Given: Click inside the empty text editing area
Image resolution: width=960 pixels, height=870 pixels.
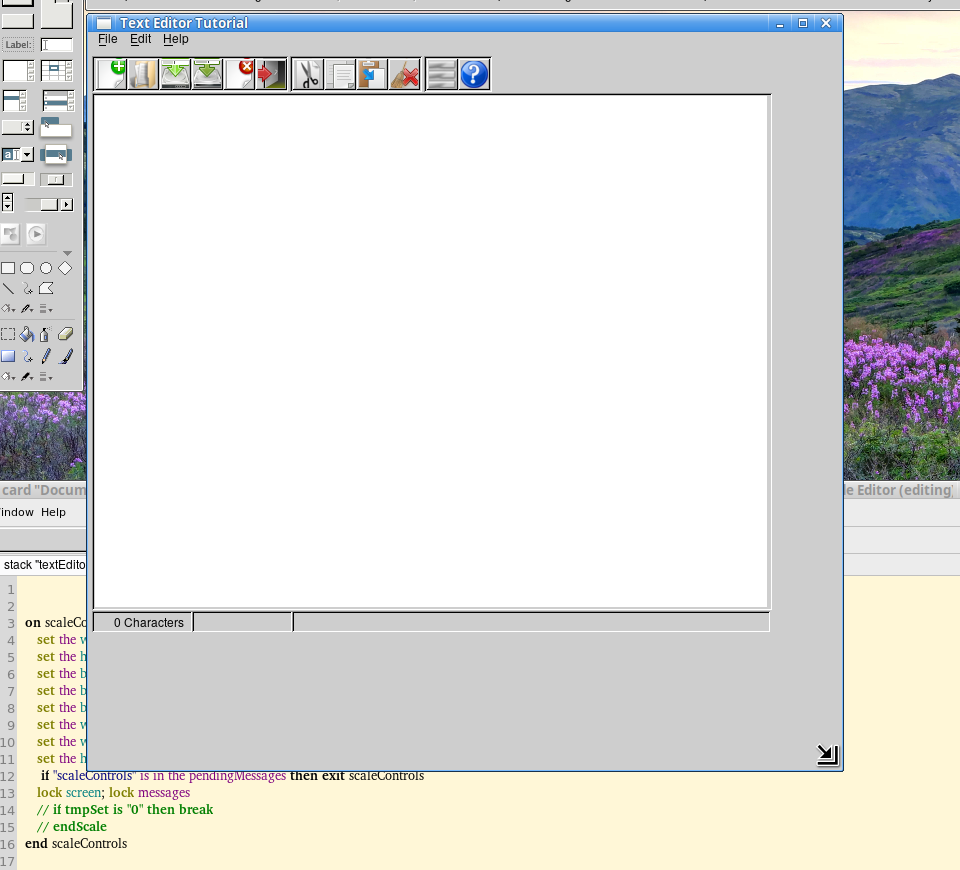Looking at the screenshot, I should (431, 350).
